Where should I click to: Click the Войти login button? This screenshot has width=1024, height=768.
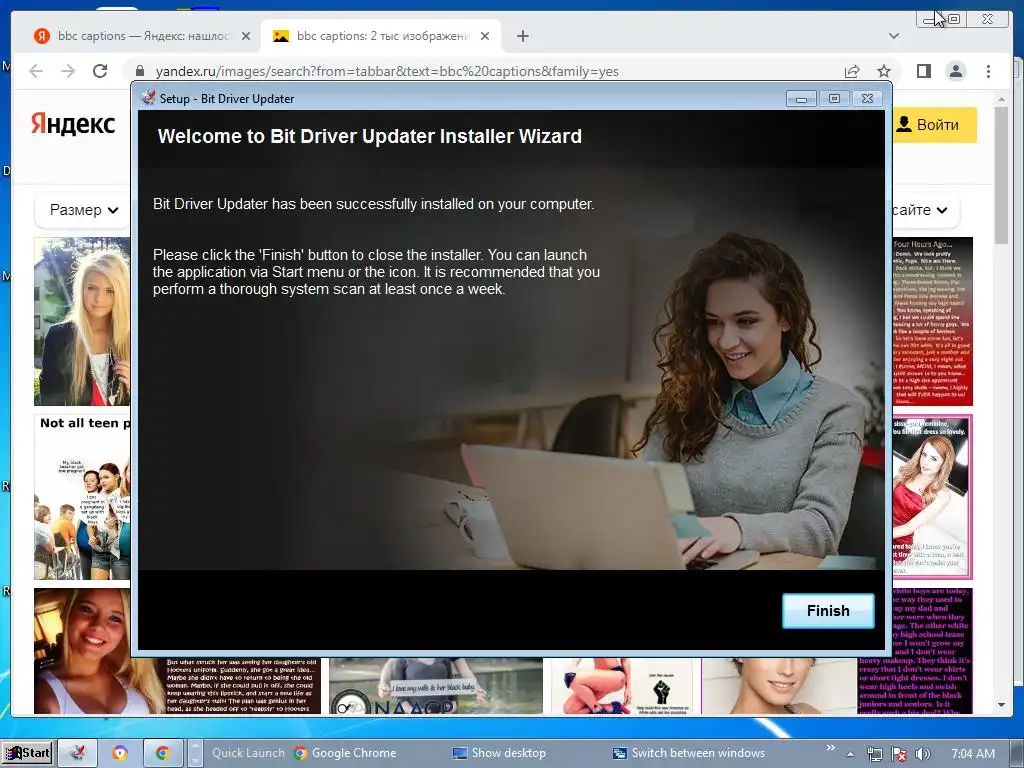pyautogui.click(x=934, y=124)
